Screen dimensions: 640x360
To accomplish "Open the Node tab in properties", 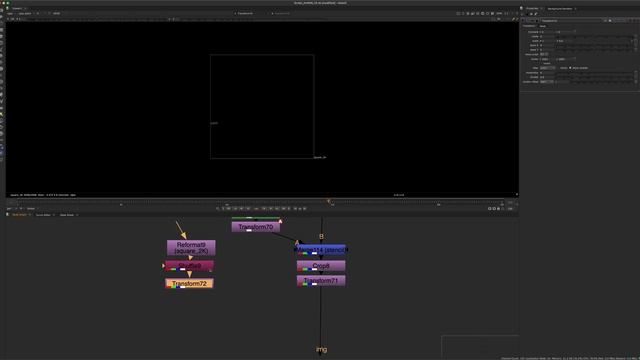I will click(x=542, y=26).
